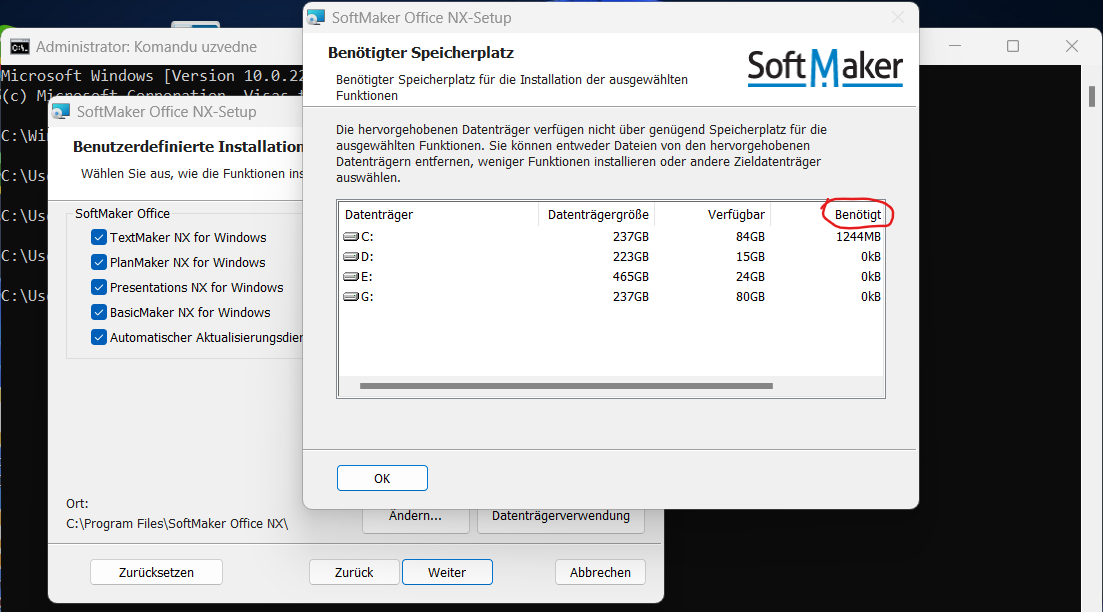Click the E: drive icon in the disk list
Viewport: 1103px width, 612px height.
(351, 276)
